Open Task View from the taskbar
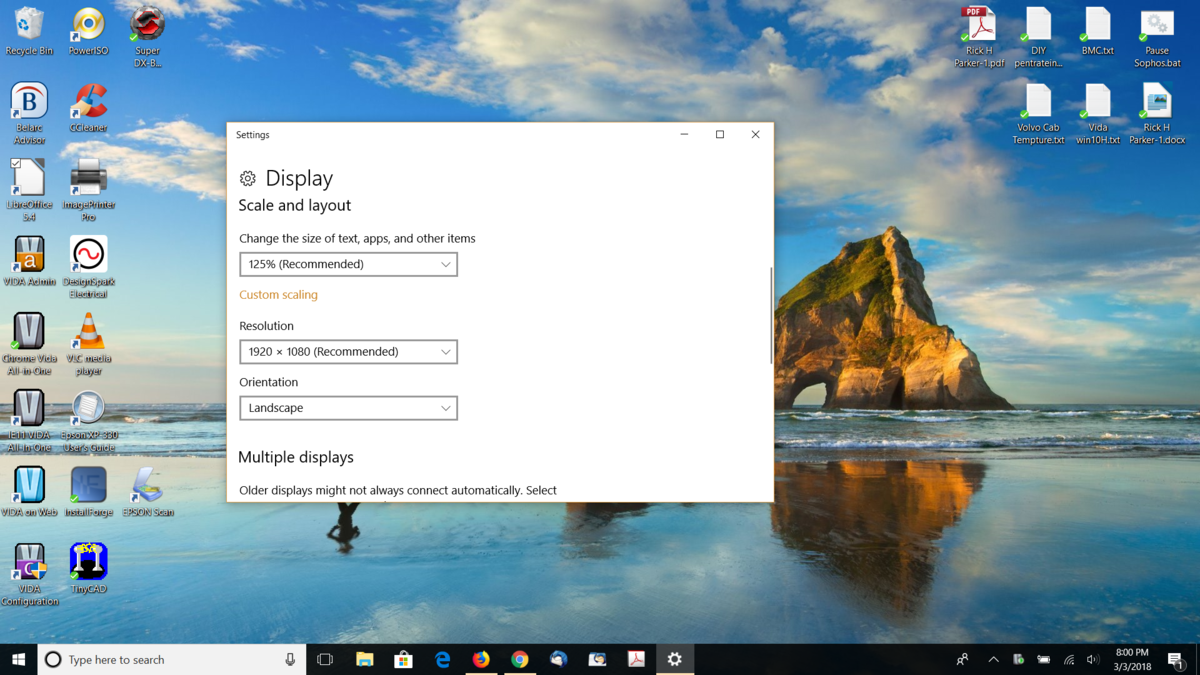 [325, 660]
